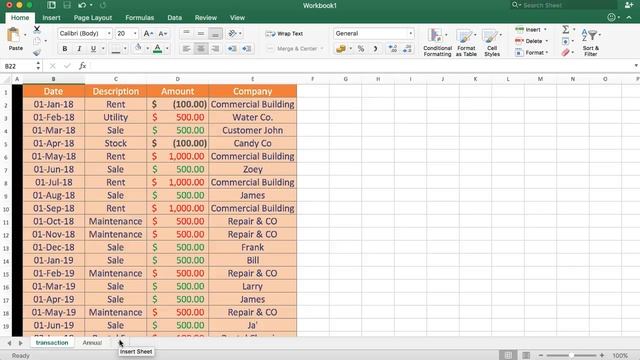640x360 pixels.
Task: Decrease font size with smaller A
Action: click(x=162, y=33)
